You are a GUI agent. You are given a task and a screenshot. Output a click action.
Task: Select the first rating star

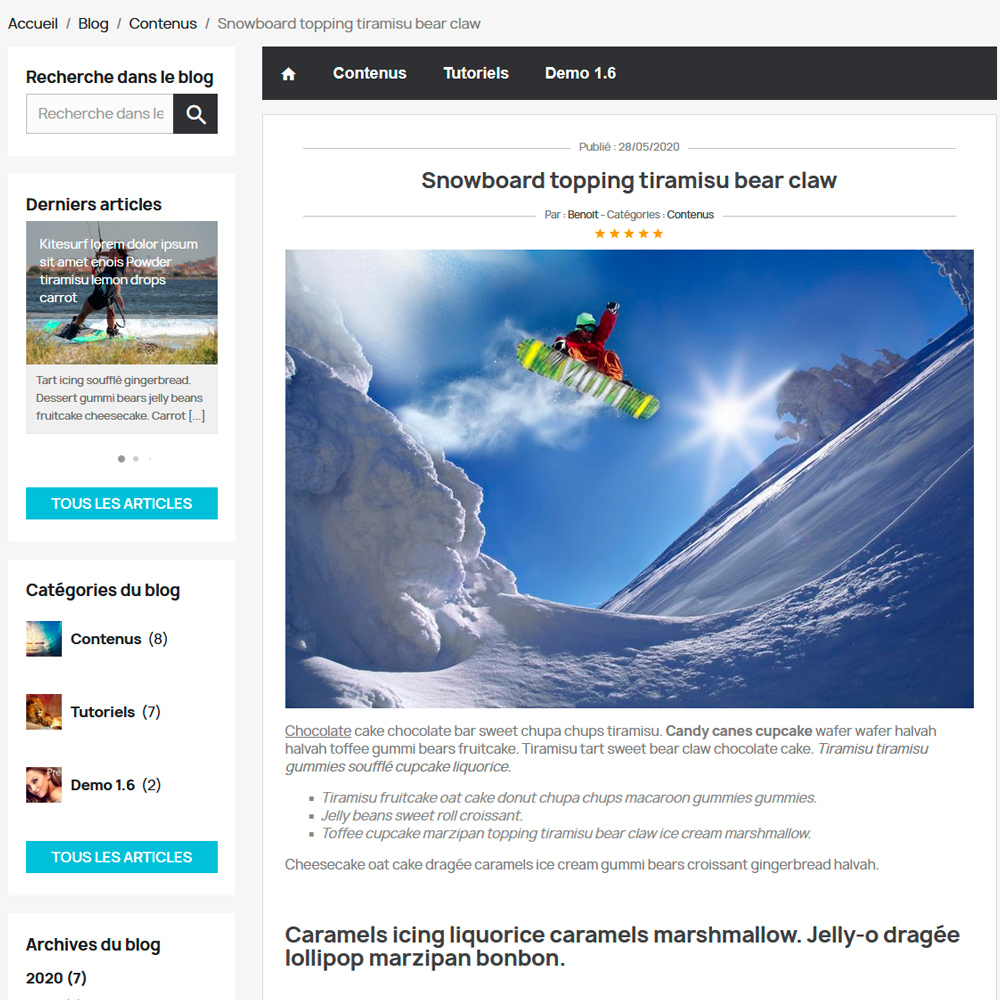[599, 233]
